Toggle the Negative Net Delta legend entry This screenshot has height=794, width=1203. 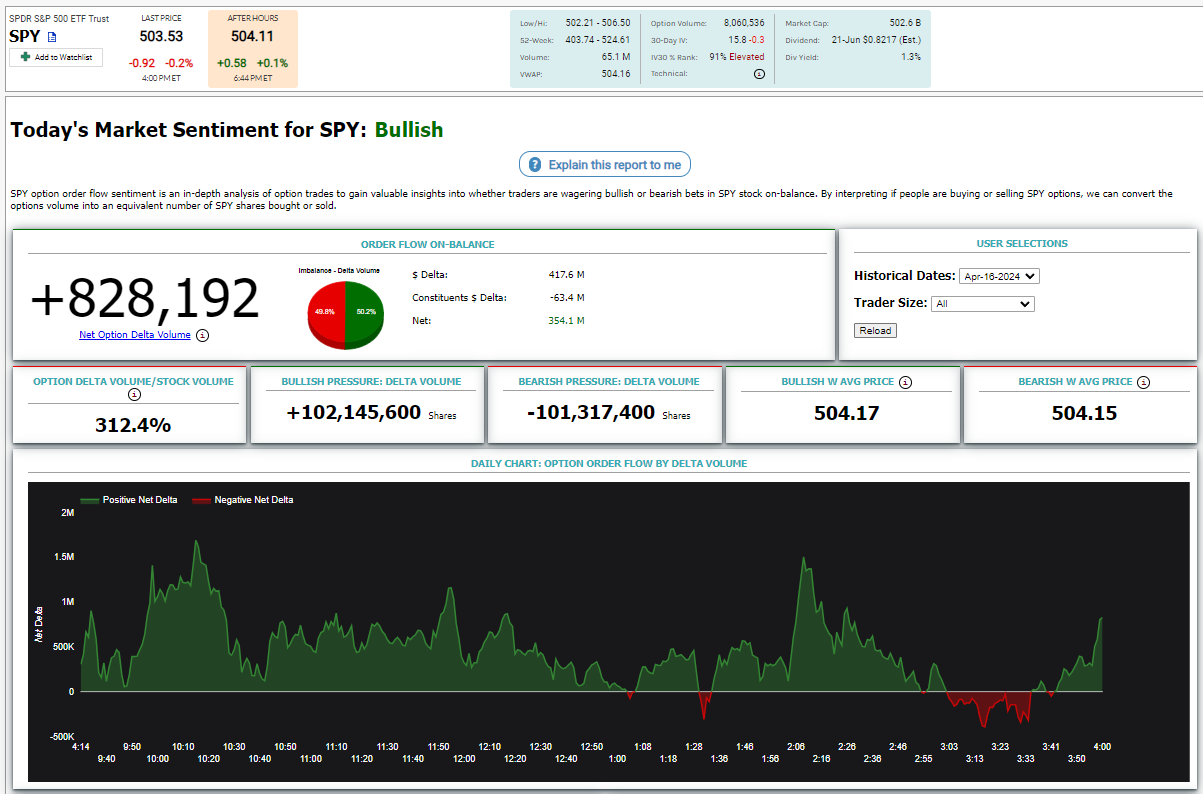[243, 500]
